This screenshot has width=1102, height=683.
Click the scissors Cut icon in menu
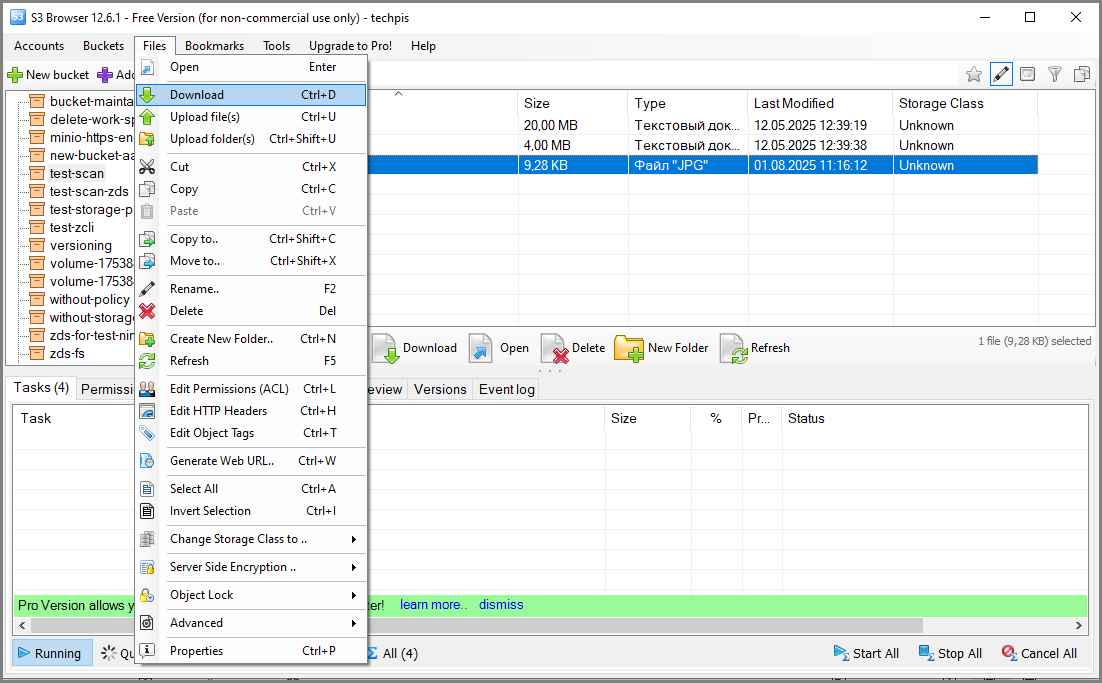[147, 167]
